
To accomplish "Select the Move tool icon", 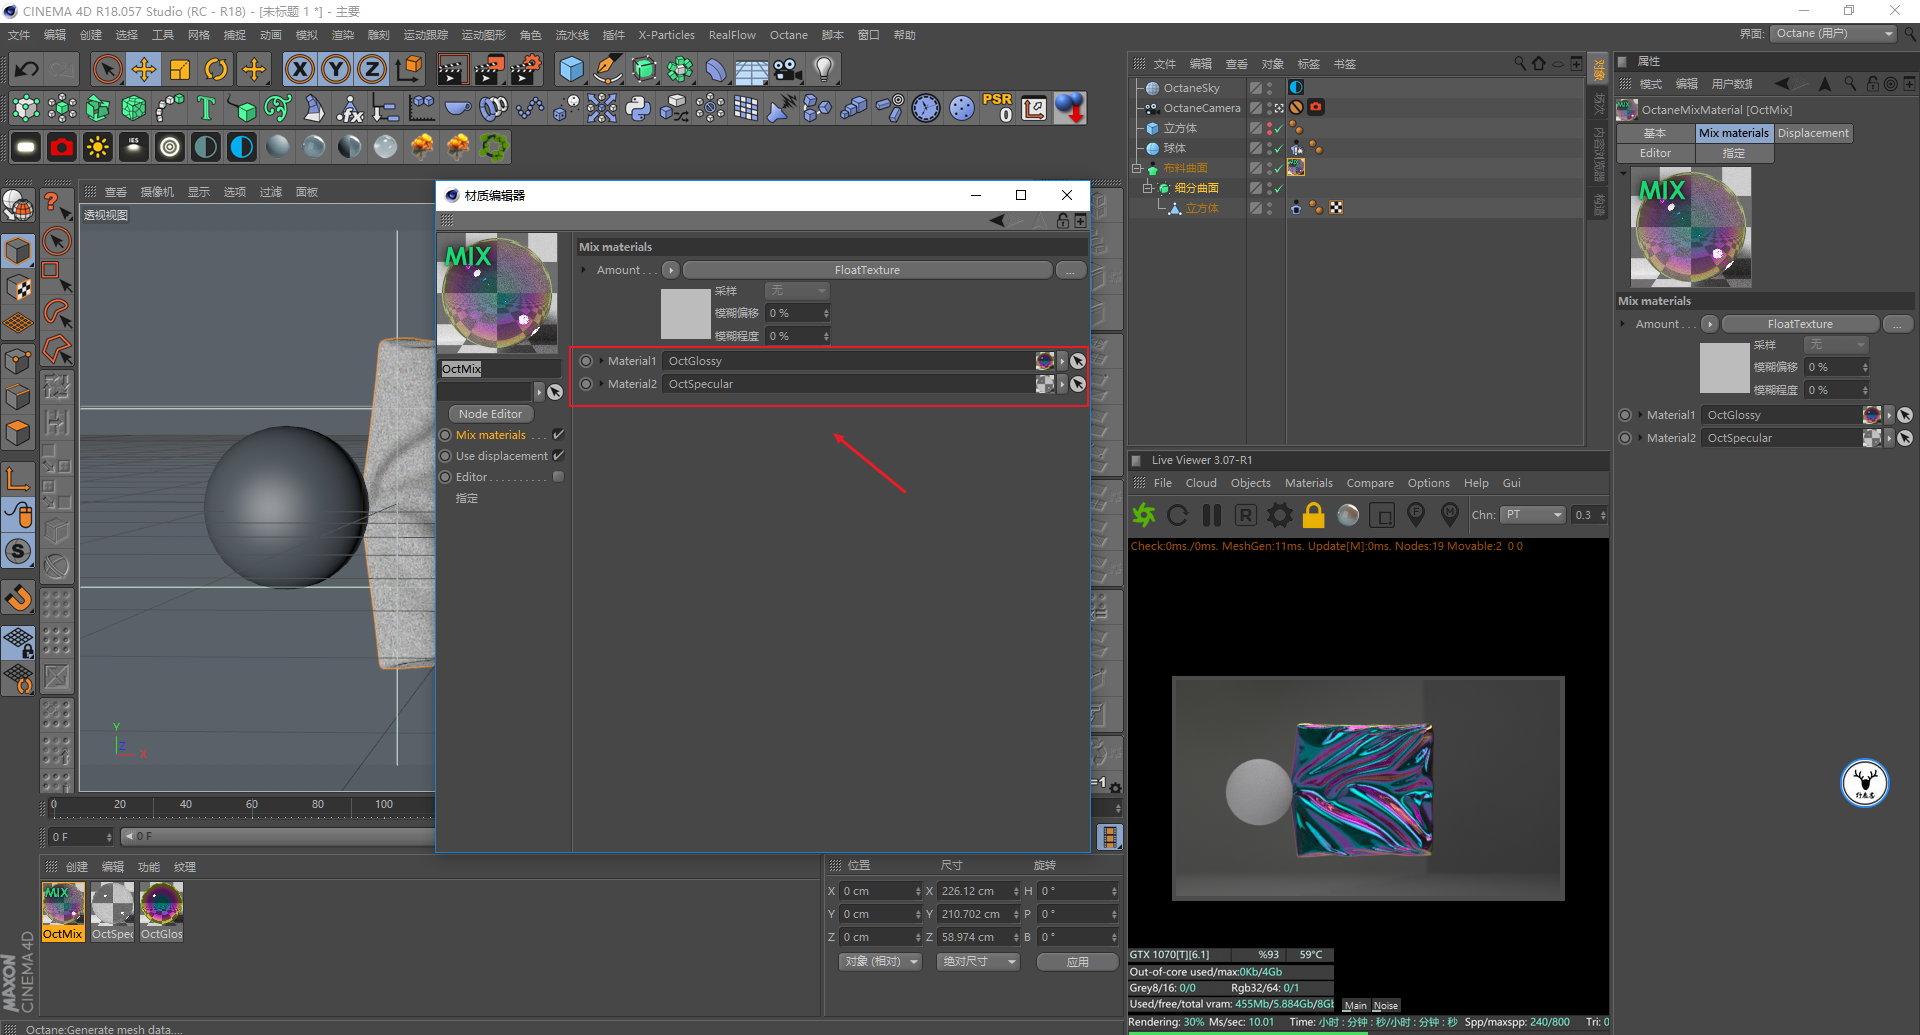I will (x=144, y=69).
